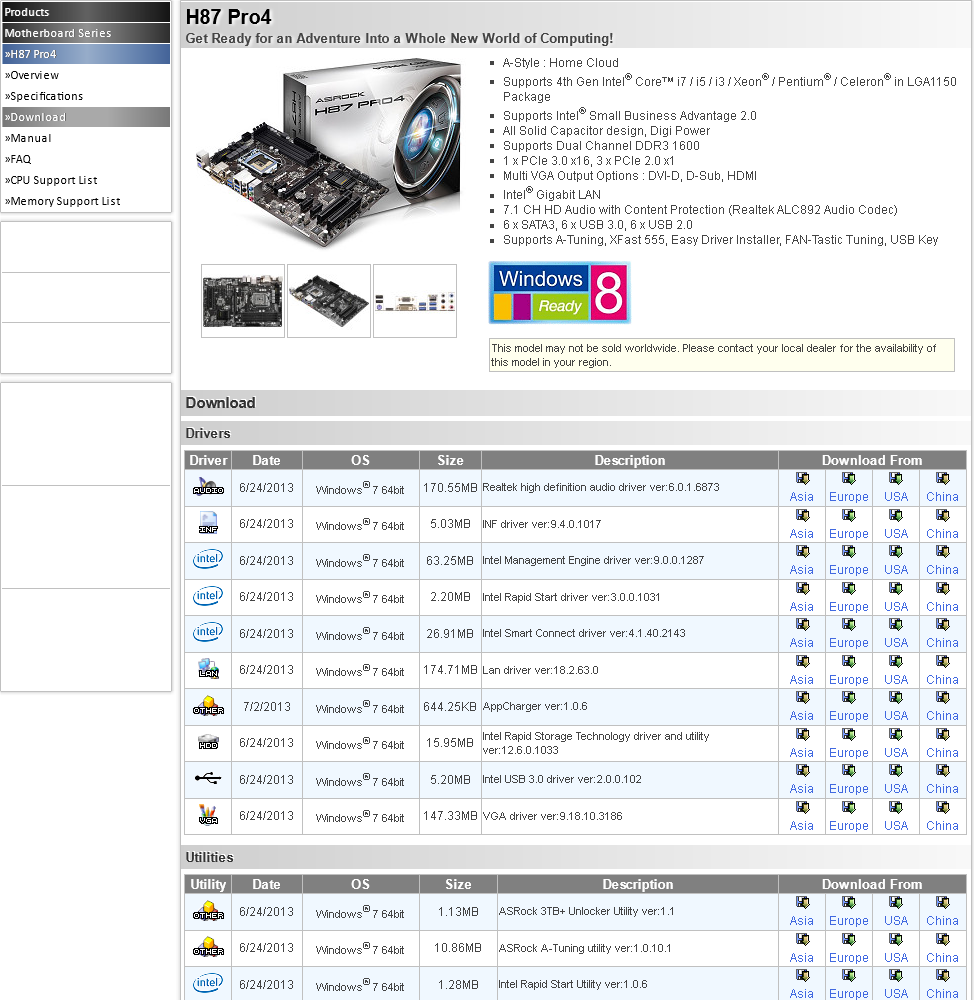
Task: View the rear I/O panel thumbnail
Action: coord(415,301)
